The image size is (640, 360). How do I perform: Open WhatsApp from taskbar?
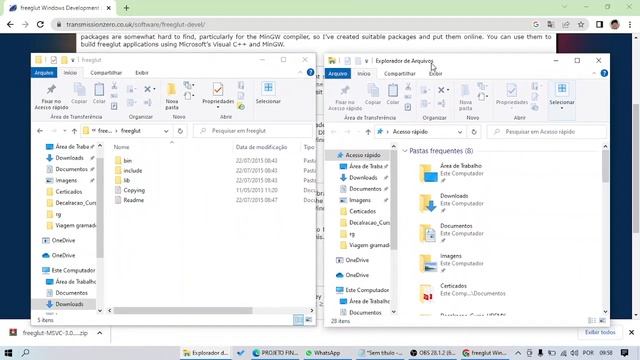point(323,353)
